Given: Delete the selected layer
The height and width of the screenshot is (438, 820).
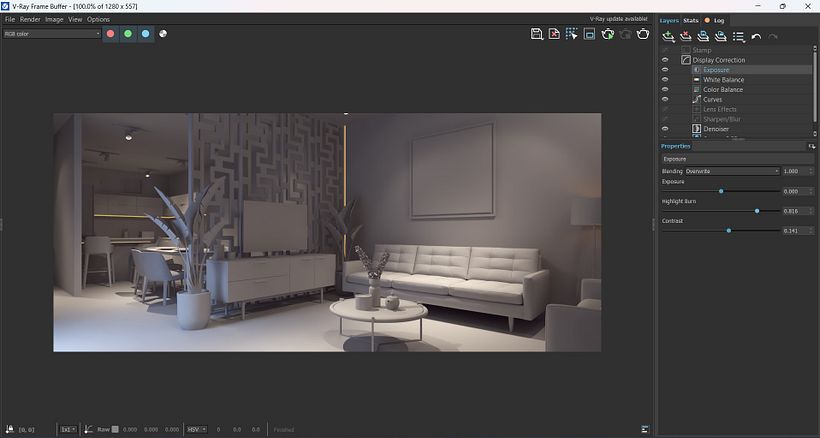Looking at the screenshot, I should 686,36.
